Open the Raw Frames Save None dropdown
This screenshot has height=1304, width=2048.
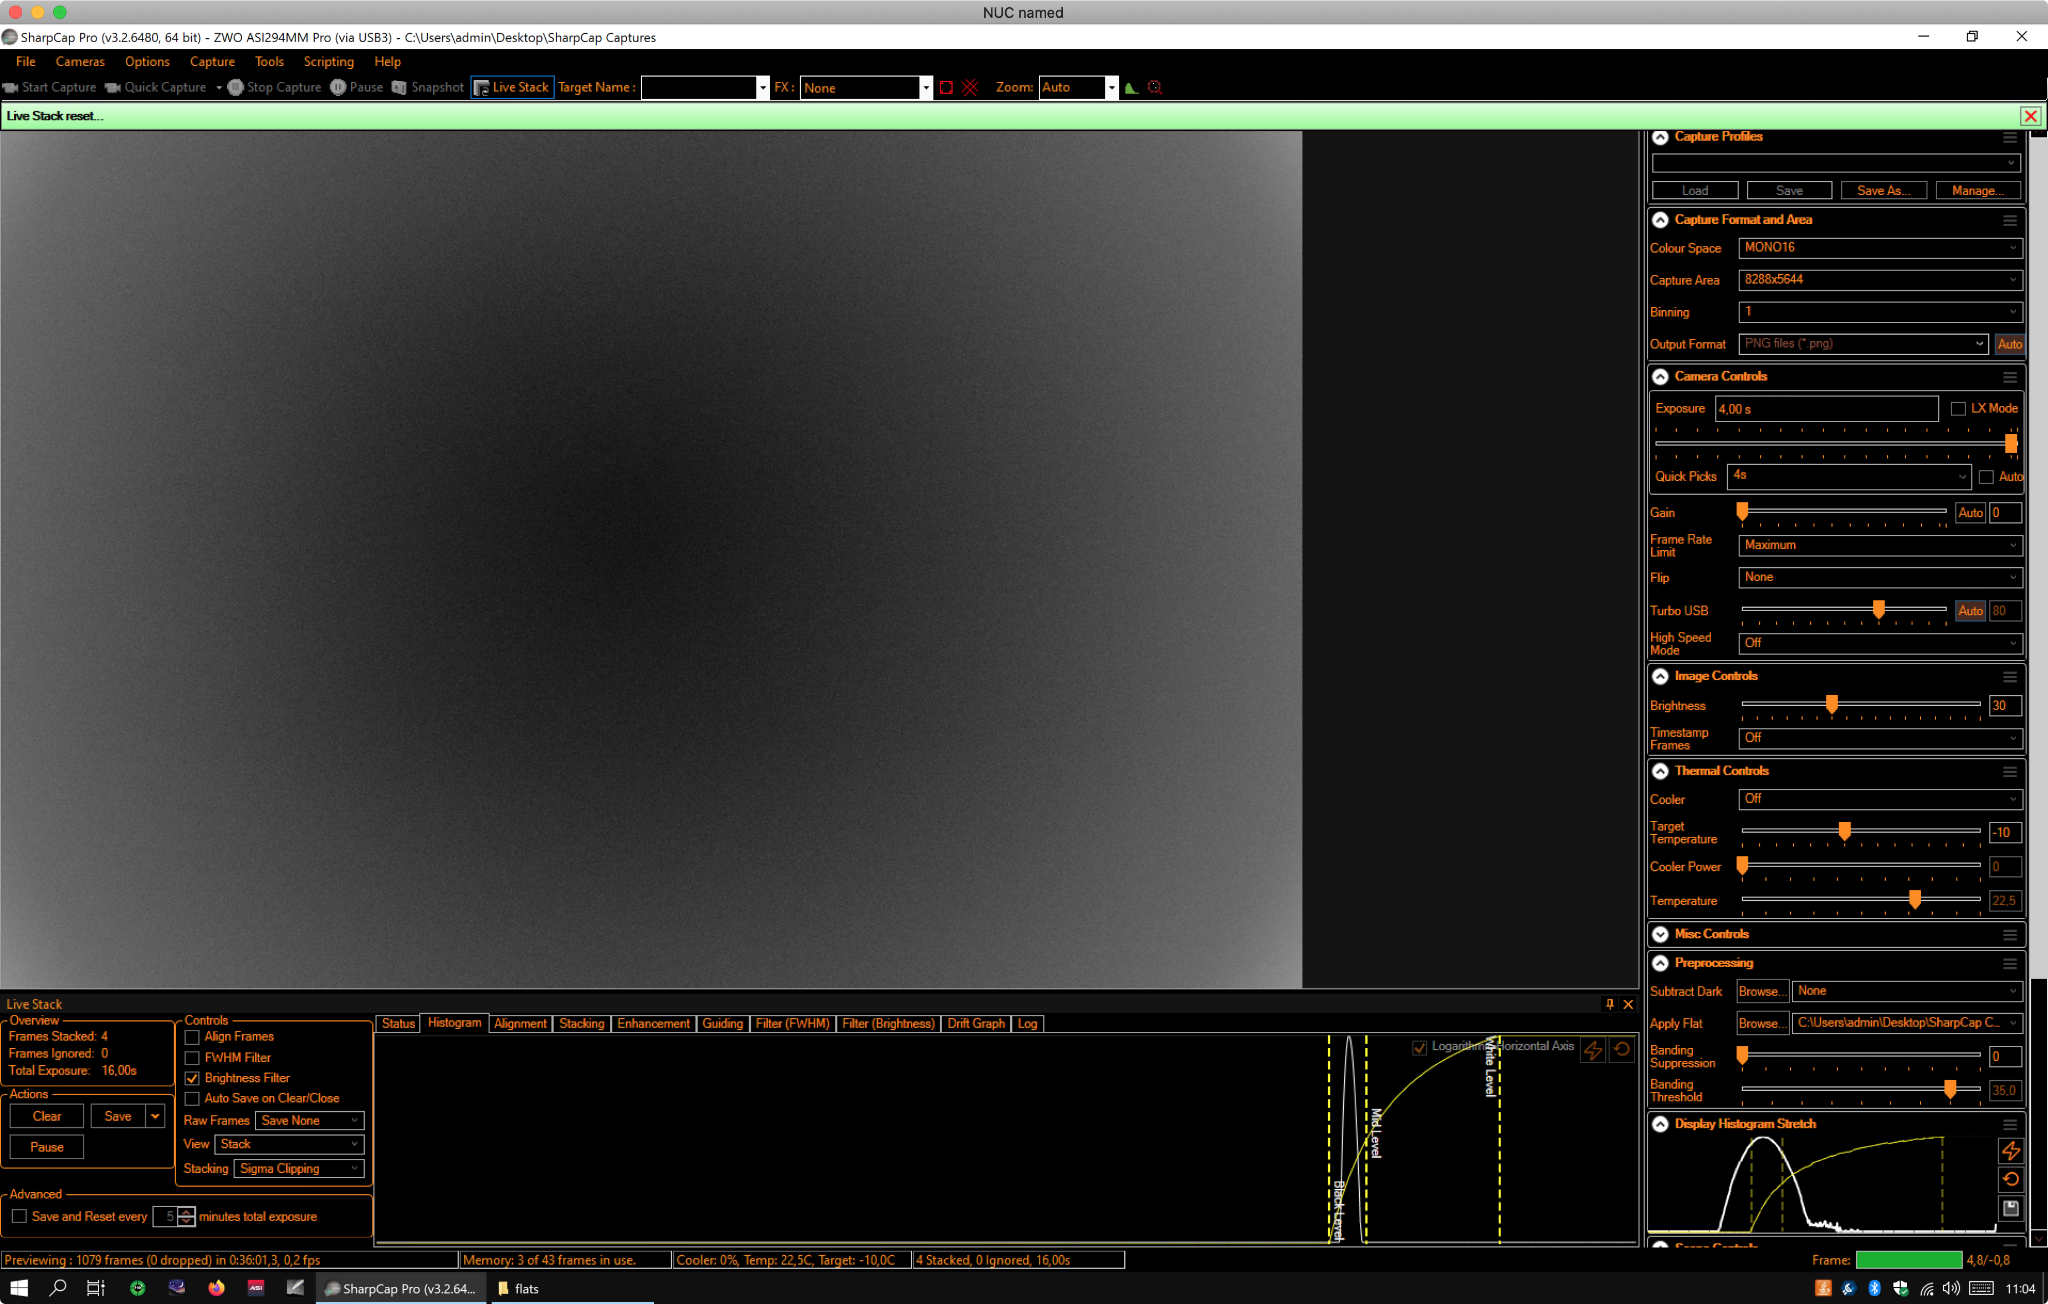click(309, 1120)
